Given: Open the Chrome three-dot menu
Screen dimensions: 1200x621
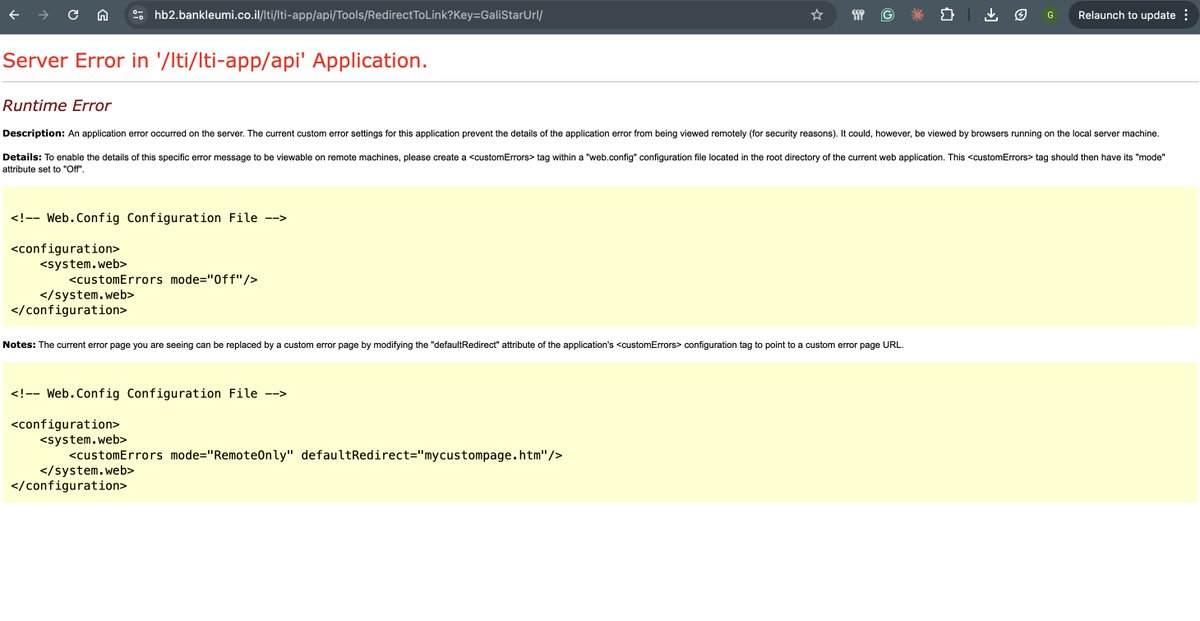Looking at the screenshot, I should 1185,15.
